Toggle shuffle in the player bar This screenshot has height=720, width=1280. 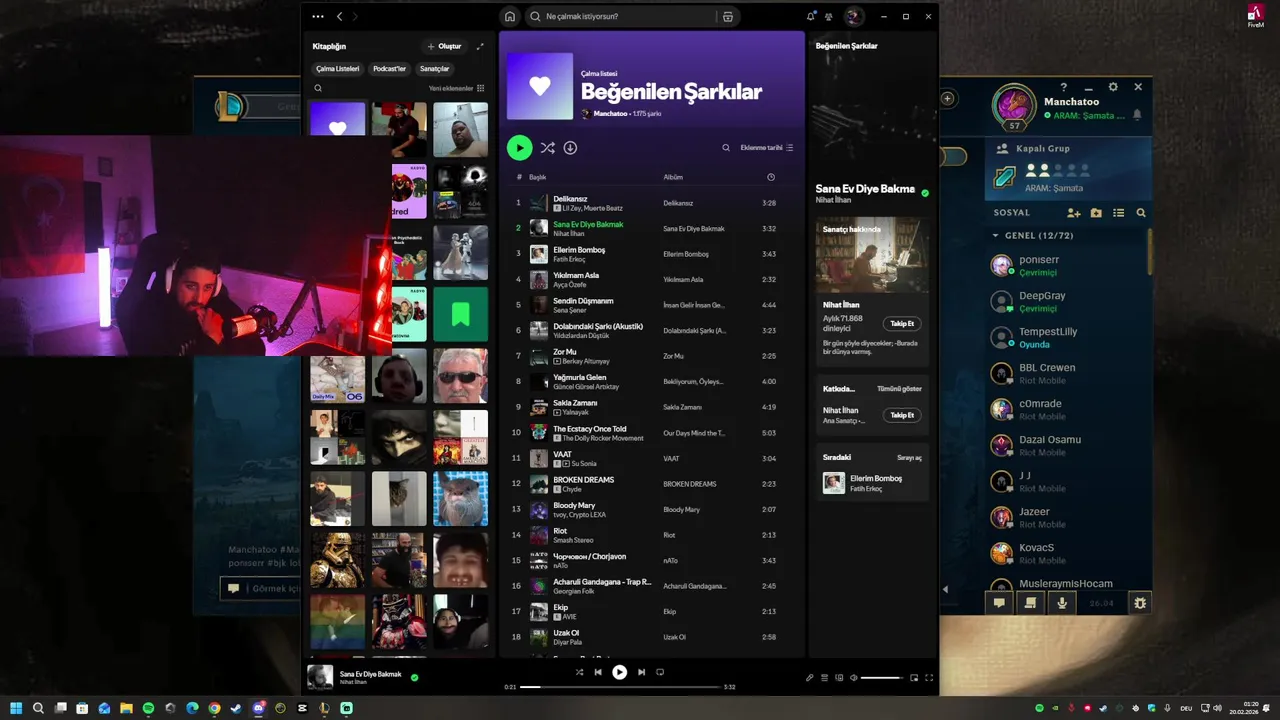click(x=579, y=672)
